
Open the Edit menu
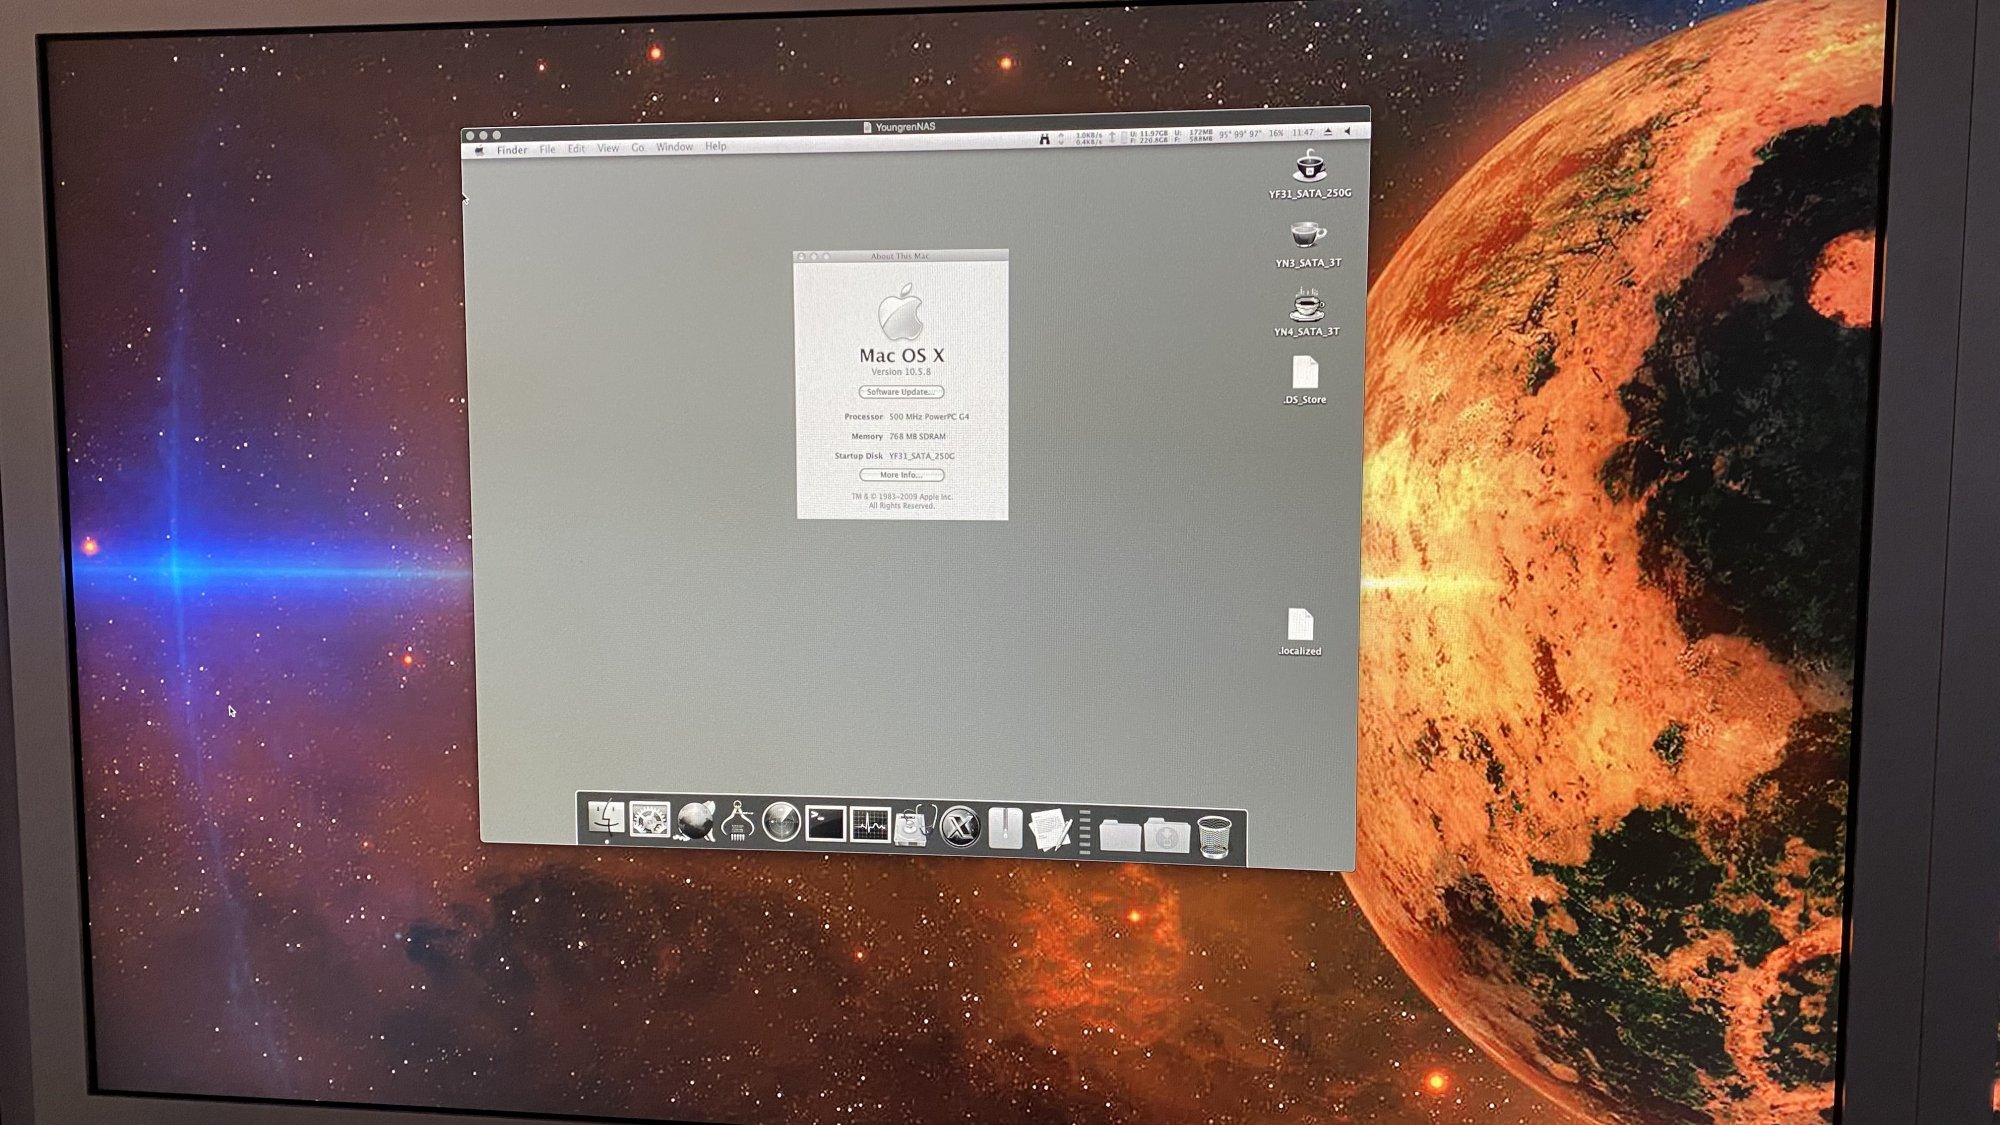[x=577, y=149]
